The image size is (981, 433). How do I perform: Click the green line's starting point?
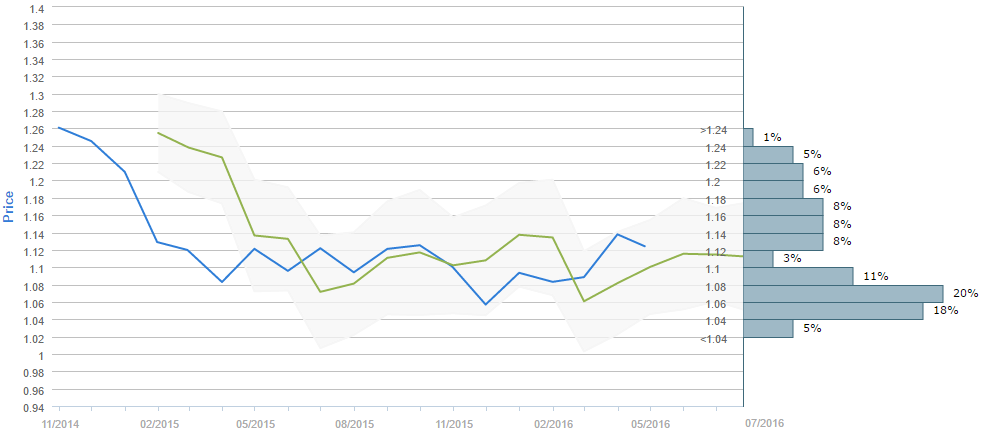(x=158, y=132)
